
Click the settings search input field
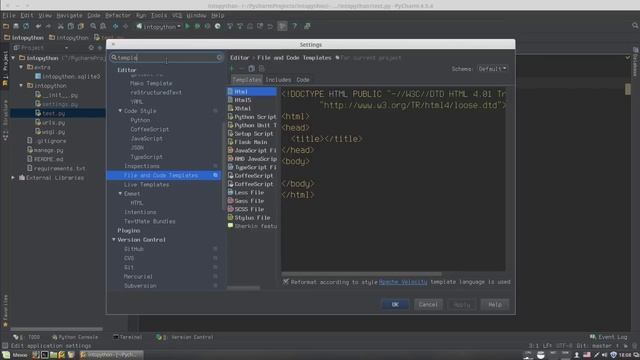click(x=166, y=58)
